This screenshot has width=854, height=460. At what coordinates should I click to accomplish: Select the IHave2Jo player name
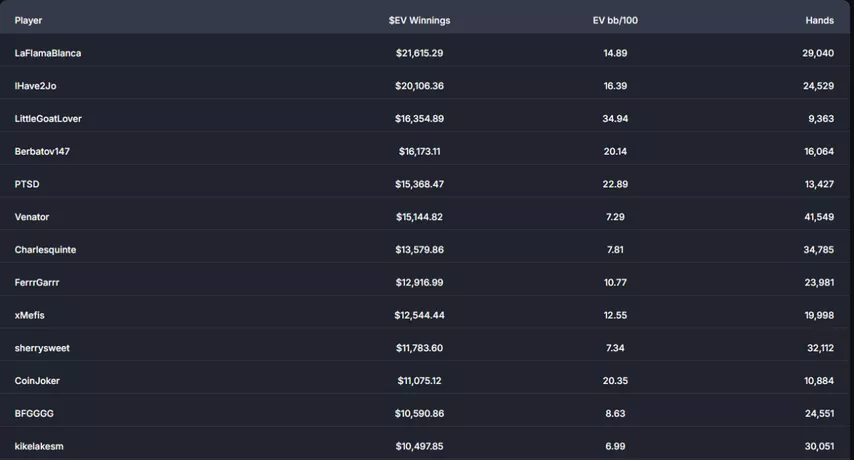[35, 86]
